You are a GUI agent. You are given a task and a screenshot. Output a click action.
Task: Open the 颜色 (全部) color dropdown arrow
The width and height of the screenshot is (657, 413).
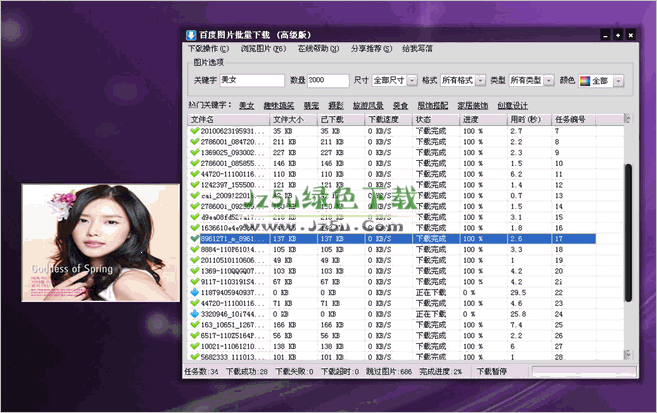(619, 81)
